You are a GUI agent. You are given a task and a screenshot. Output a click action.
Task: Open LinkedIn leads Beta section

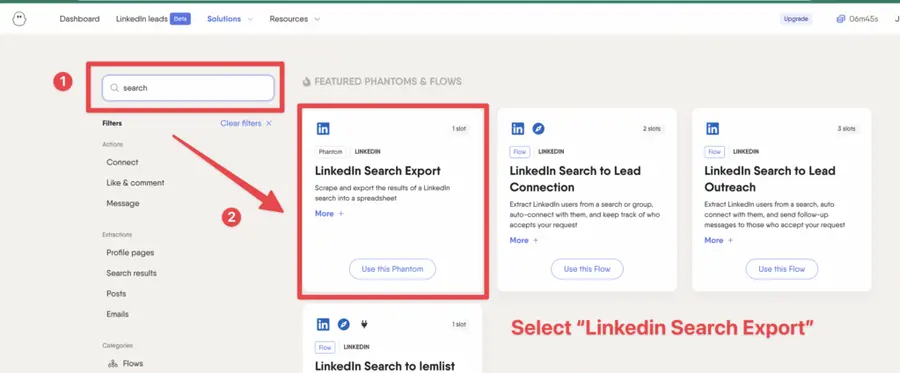coord(153,19)
